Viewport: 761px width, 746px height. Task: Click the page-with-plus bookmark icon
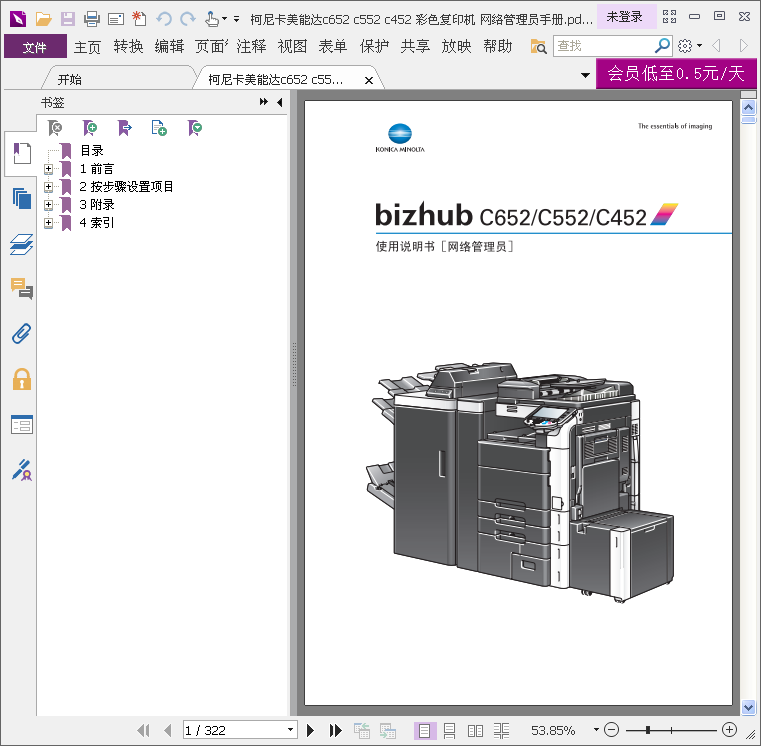[159, 128]
